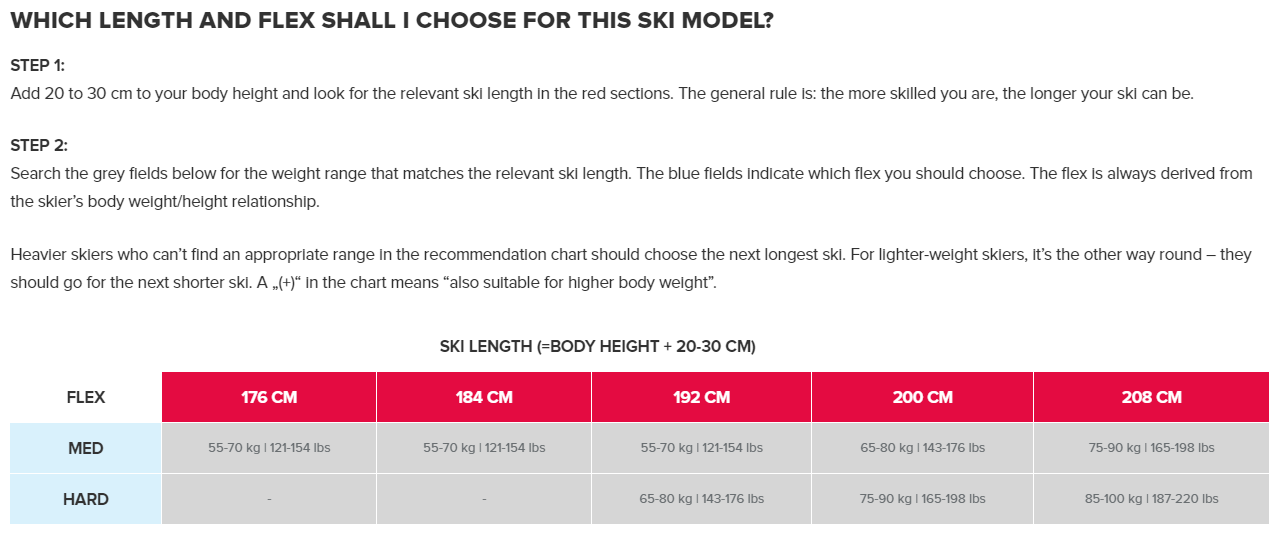Select the MED 75-90 kg cell under 208 CM
This screenshot has height=539, width=1279.
(x=1151, y=448)
